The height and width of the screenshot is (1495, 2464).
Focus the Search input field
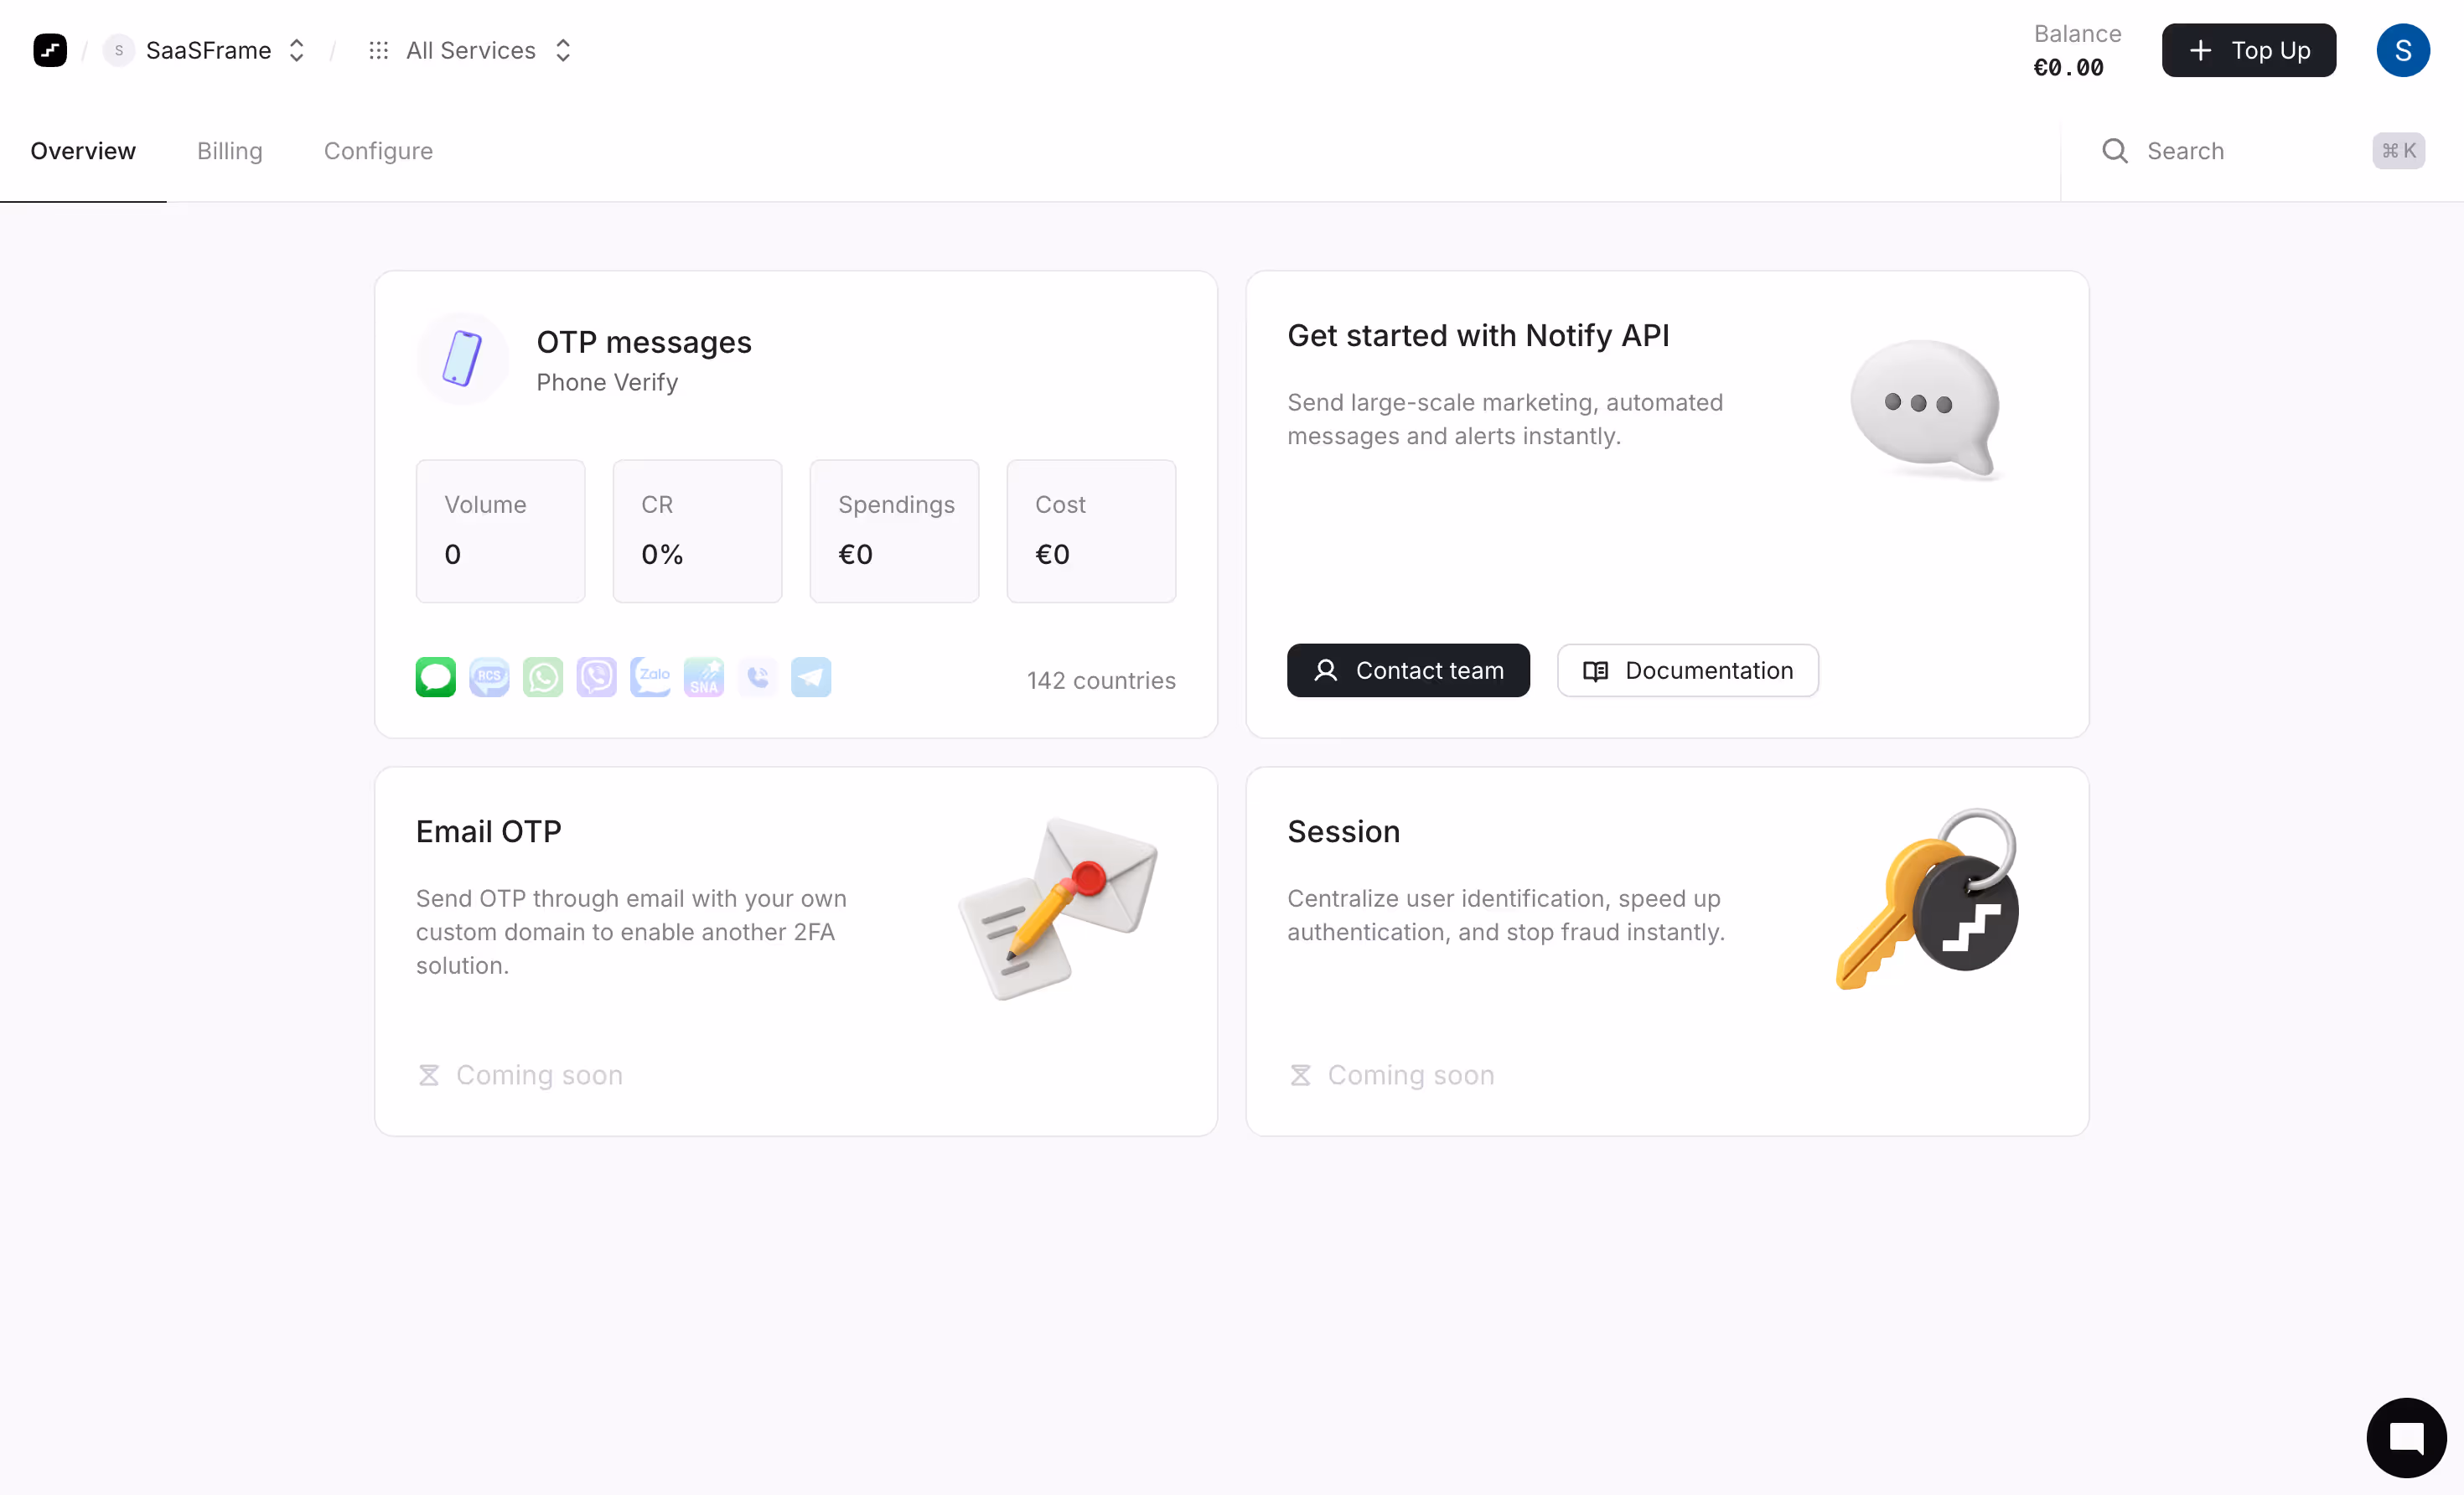pos(2240,151)
